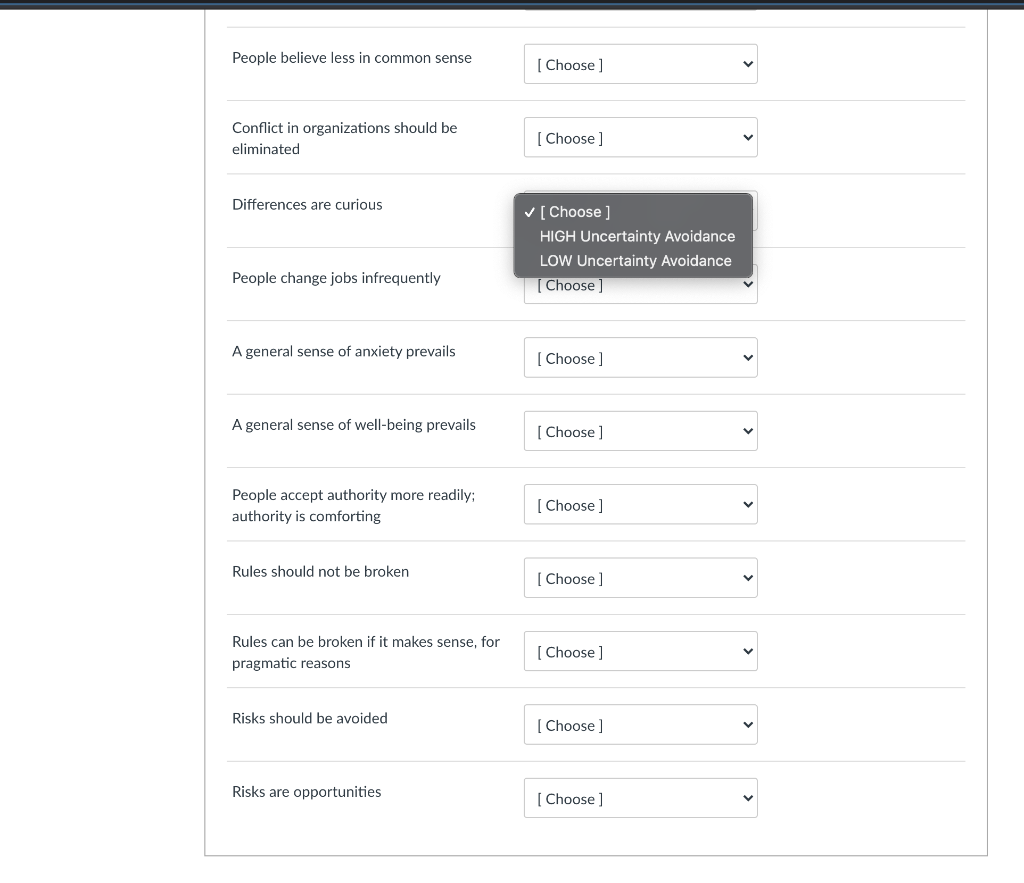This screenshot has width=1024, height=883.
Task: Open dropdown for "Risks should be avoided"
Action: (x=640, y=725)
